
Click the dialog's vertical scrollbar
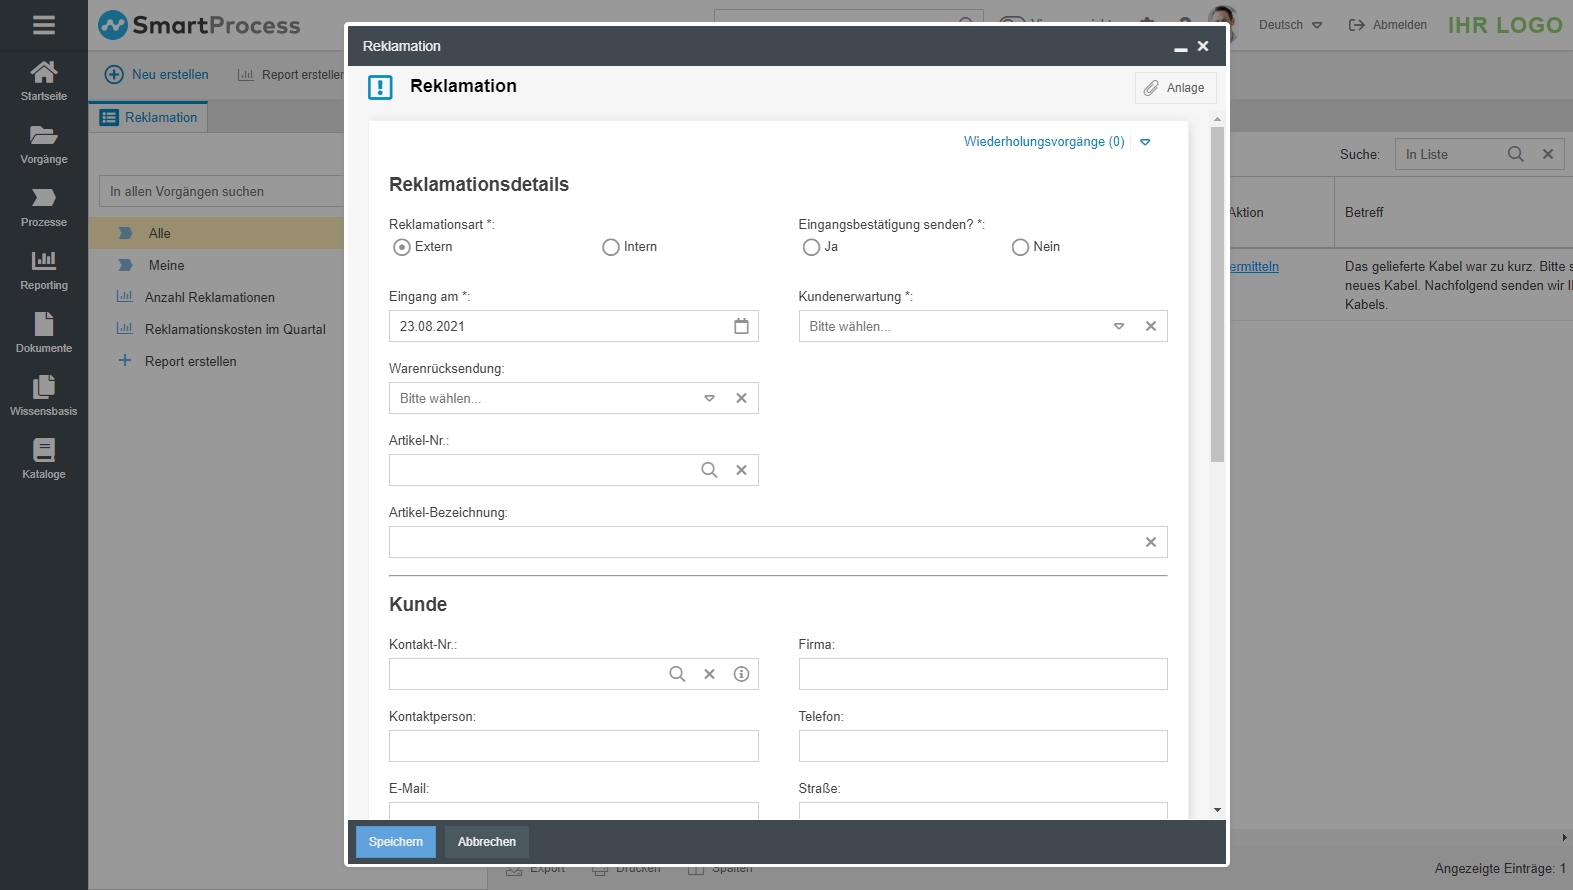[x=1217, y=300]
